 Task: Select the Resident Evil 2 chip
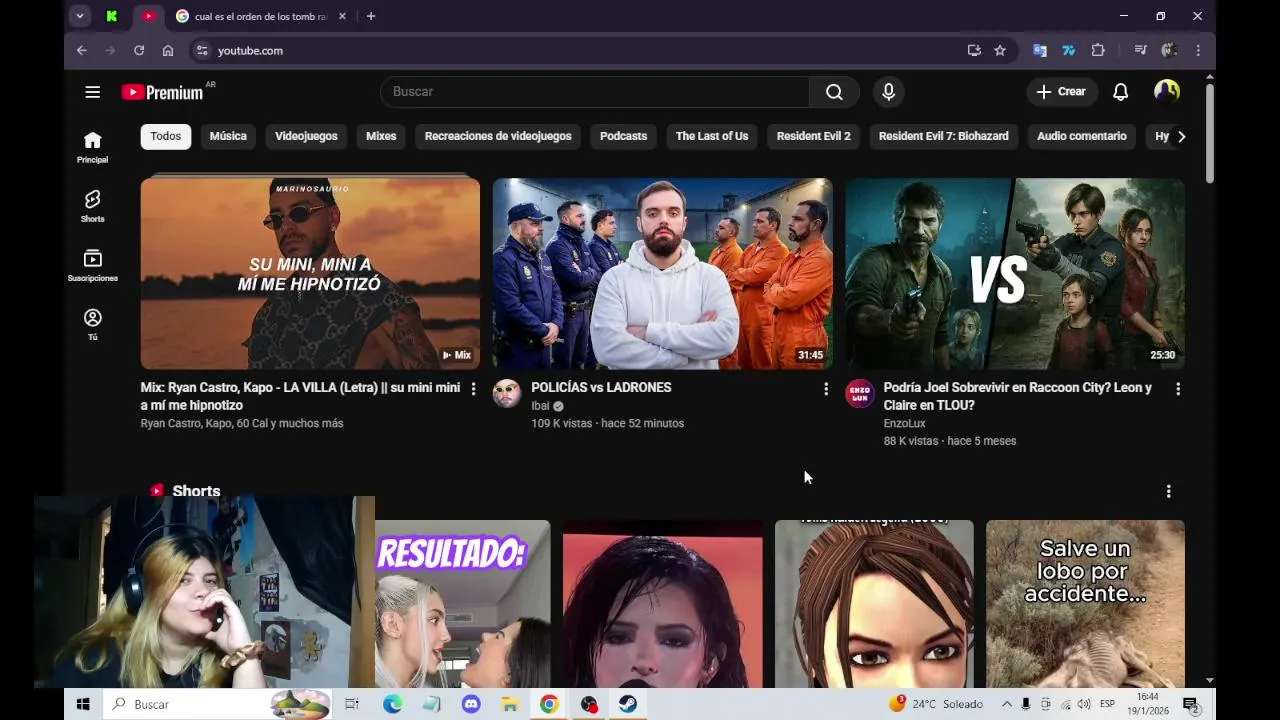click(814, 136)
